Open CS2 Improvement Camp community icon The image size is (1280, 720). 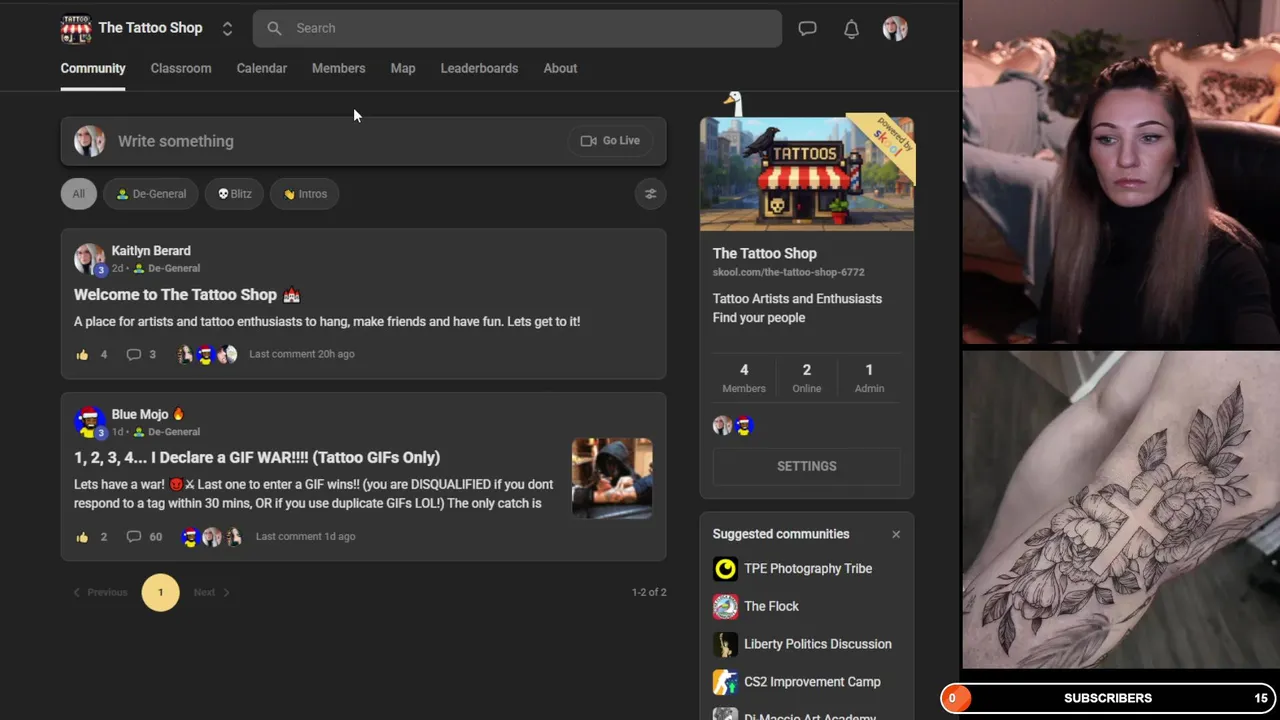click(x=725, y=683)
